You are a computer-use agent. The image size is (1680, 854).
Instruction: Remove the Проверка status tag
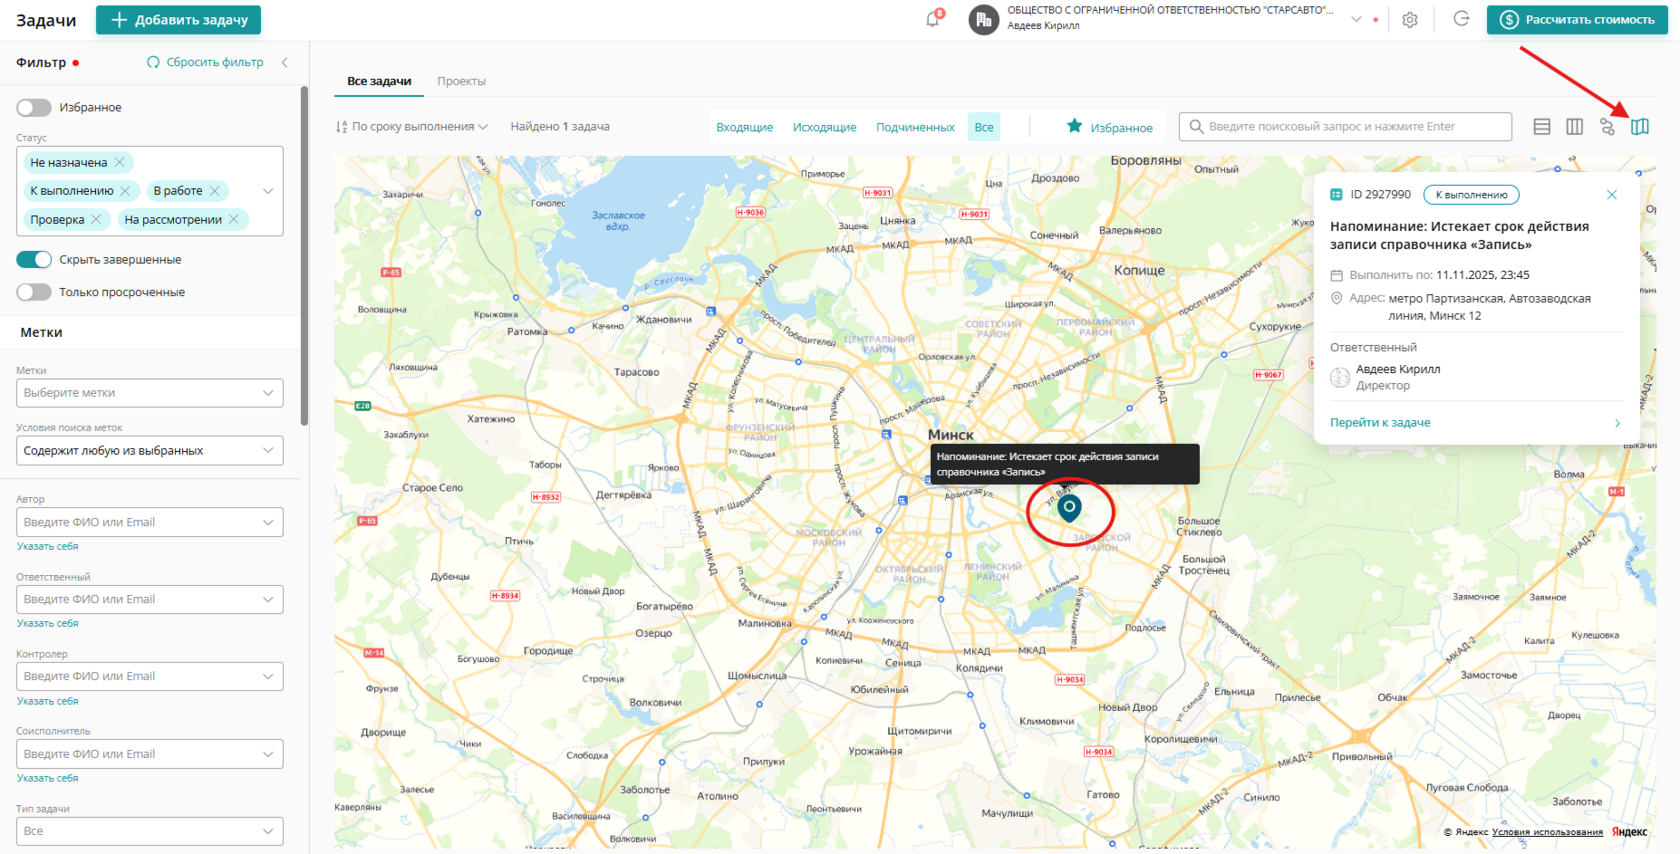coord(96,220)
